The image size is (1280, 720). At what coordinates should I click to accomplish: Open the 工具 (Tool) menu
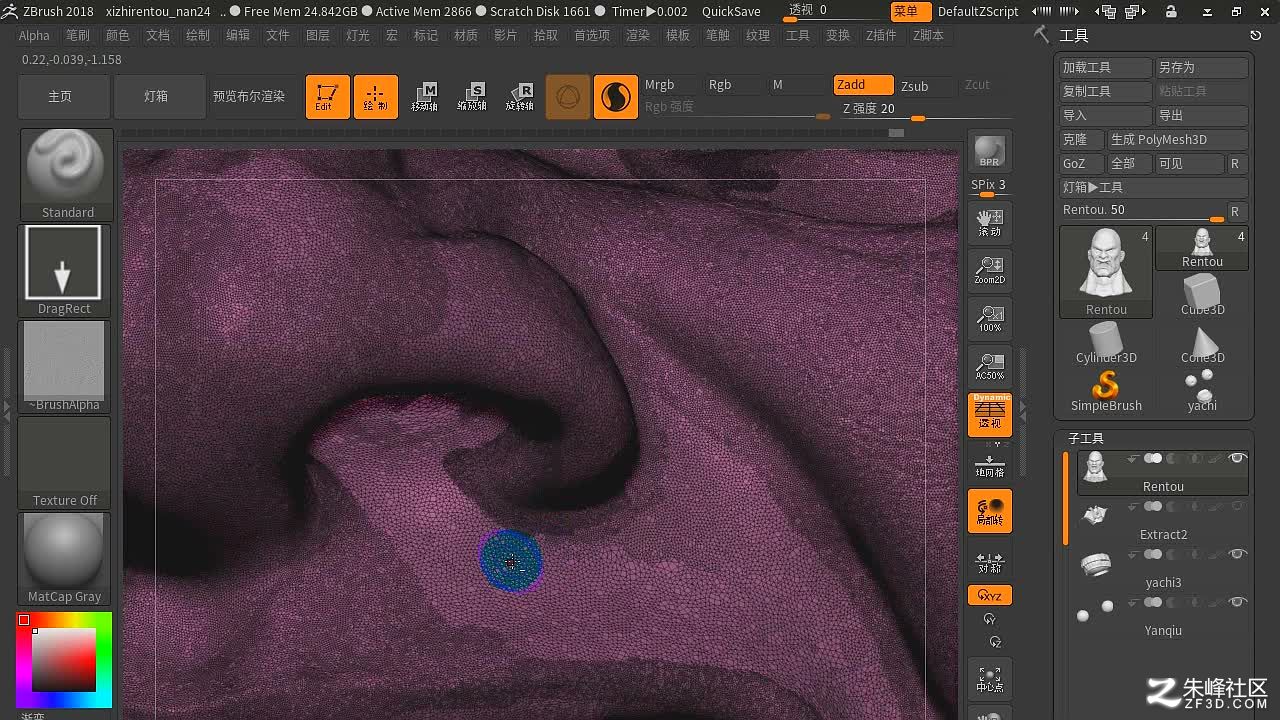798,35
